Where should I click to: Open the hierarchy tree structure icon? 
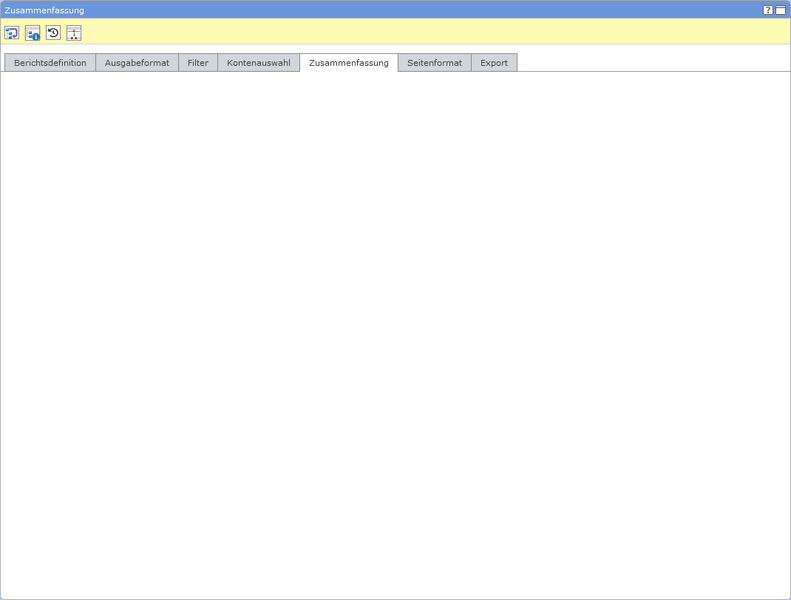[74, 33]
